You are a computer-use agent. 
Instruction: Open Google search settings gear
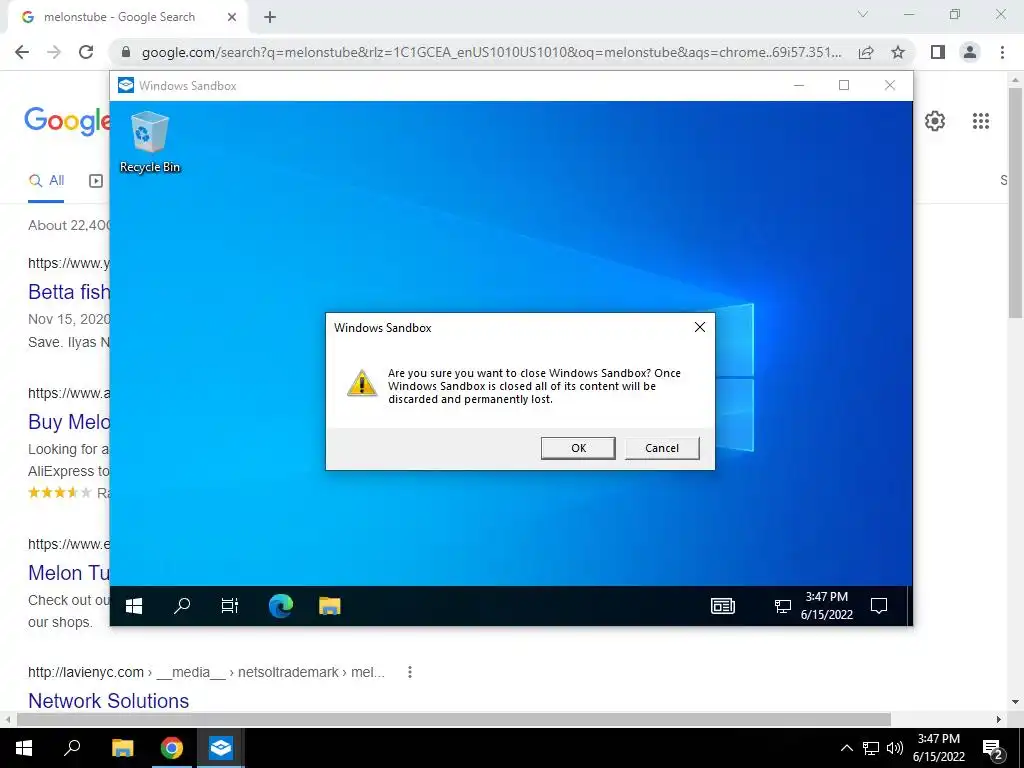(935, 121)
